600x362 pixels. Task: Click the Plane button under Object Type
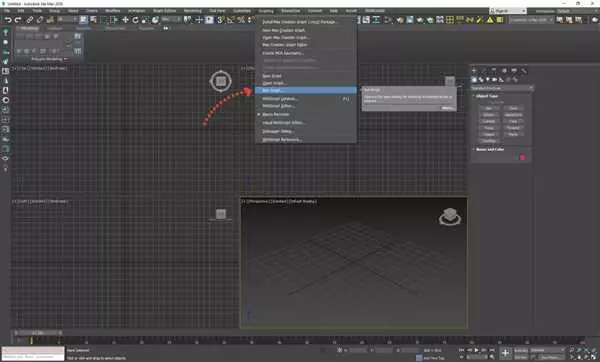tap(514, 134)
